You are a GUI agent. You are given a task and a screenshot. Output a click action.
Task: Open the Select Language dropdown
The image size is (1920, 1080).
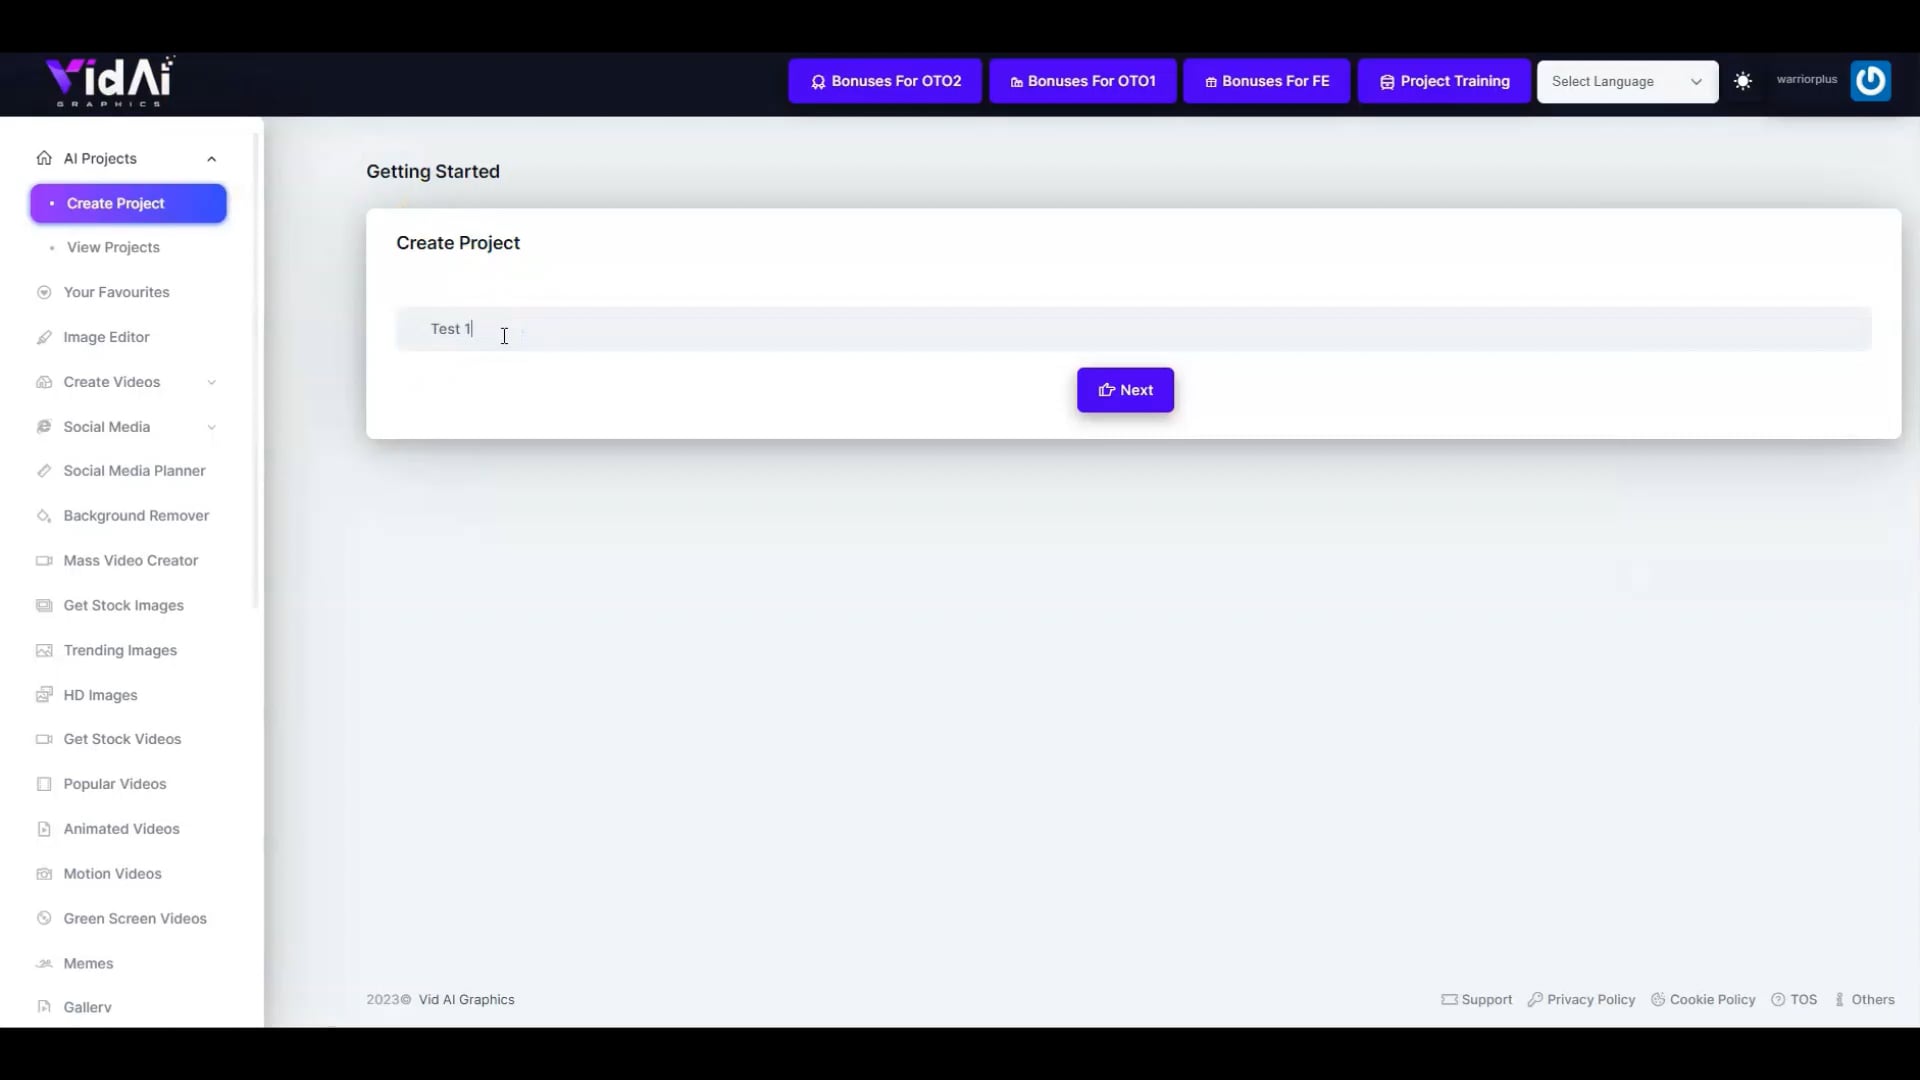coord(1626,81)
